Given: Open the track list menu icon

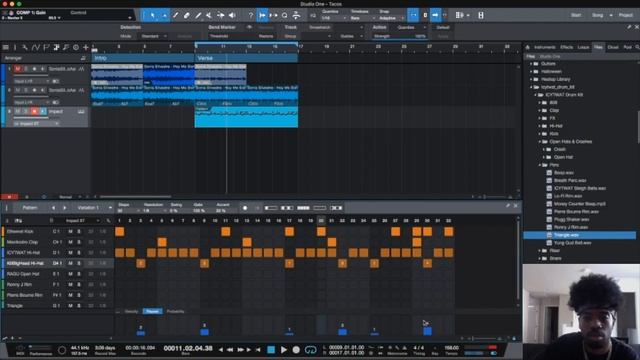Looking at the screenshot, I should pyautogui.click(x=5, y=47).
